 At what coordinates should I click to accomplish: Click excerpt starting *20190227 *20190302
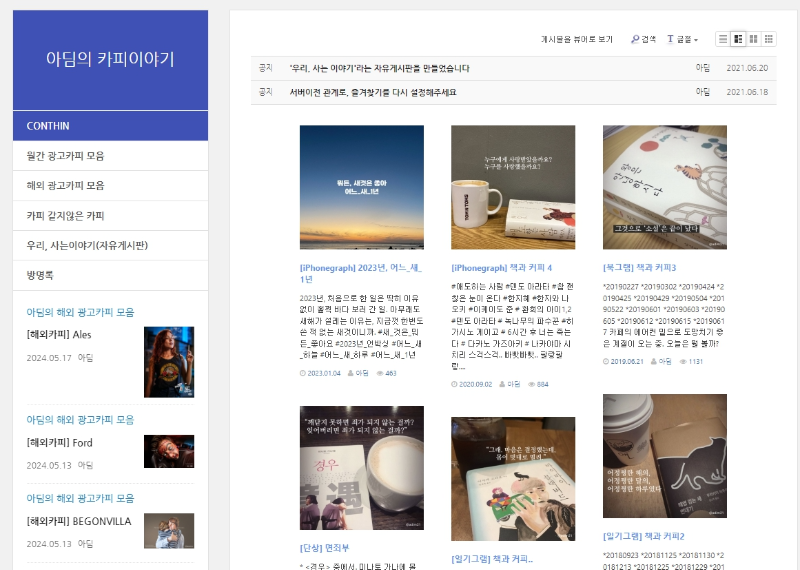(x=664, y=315)
